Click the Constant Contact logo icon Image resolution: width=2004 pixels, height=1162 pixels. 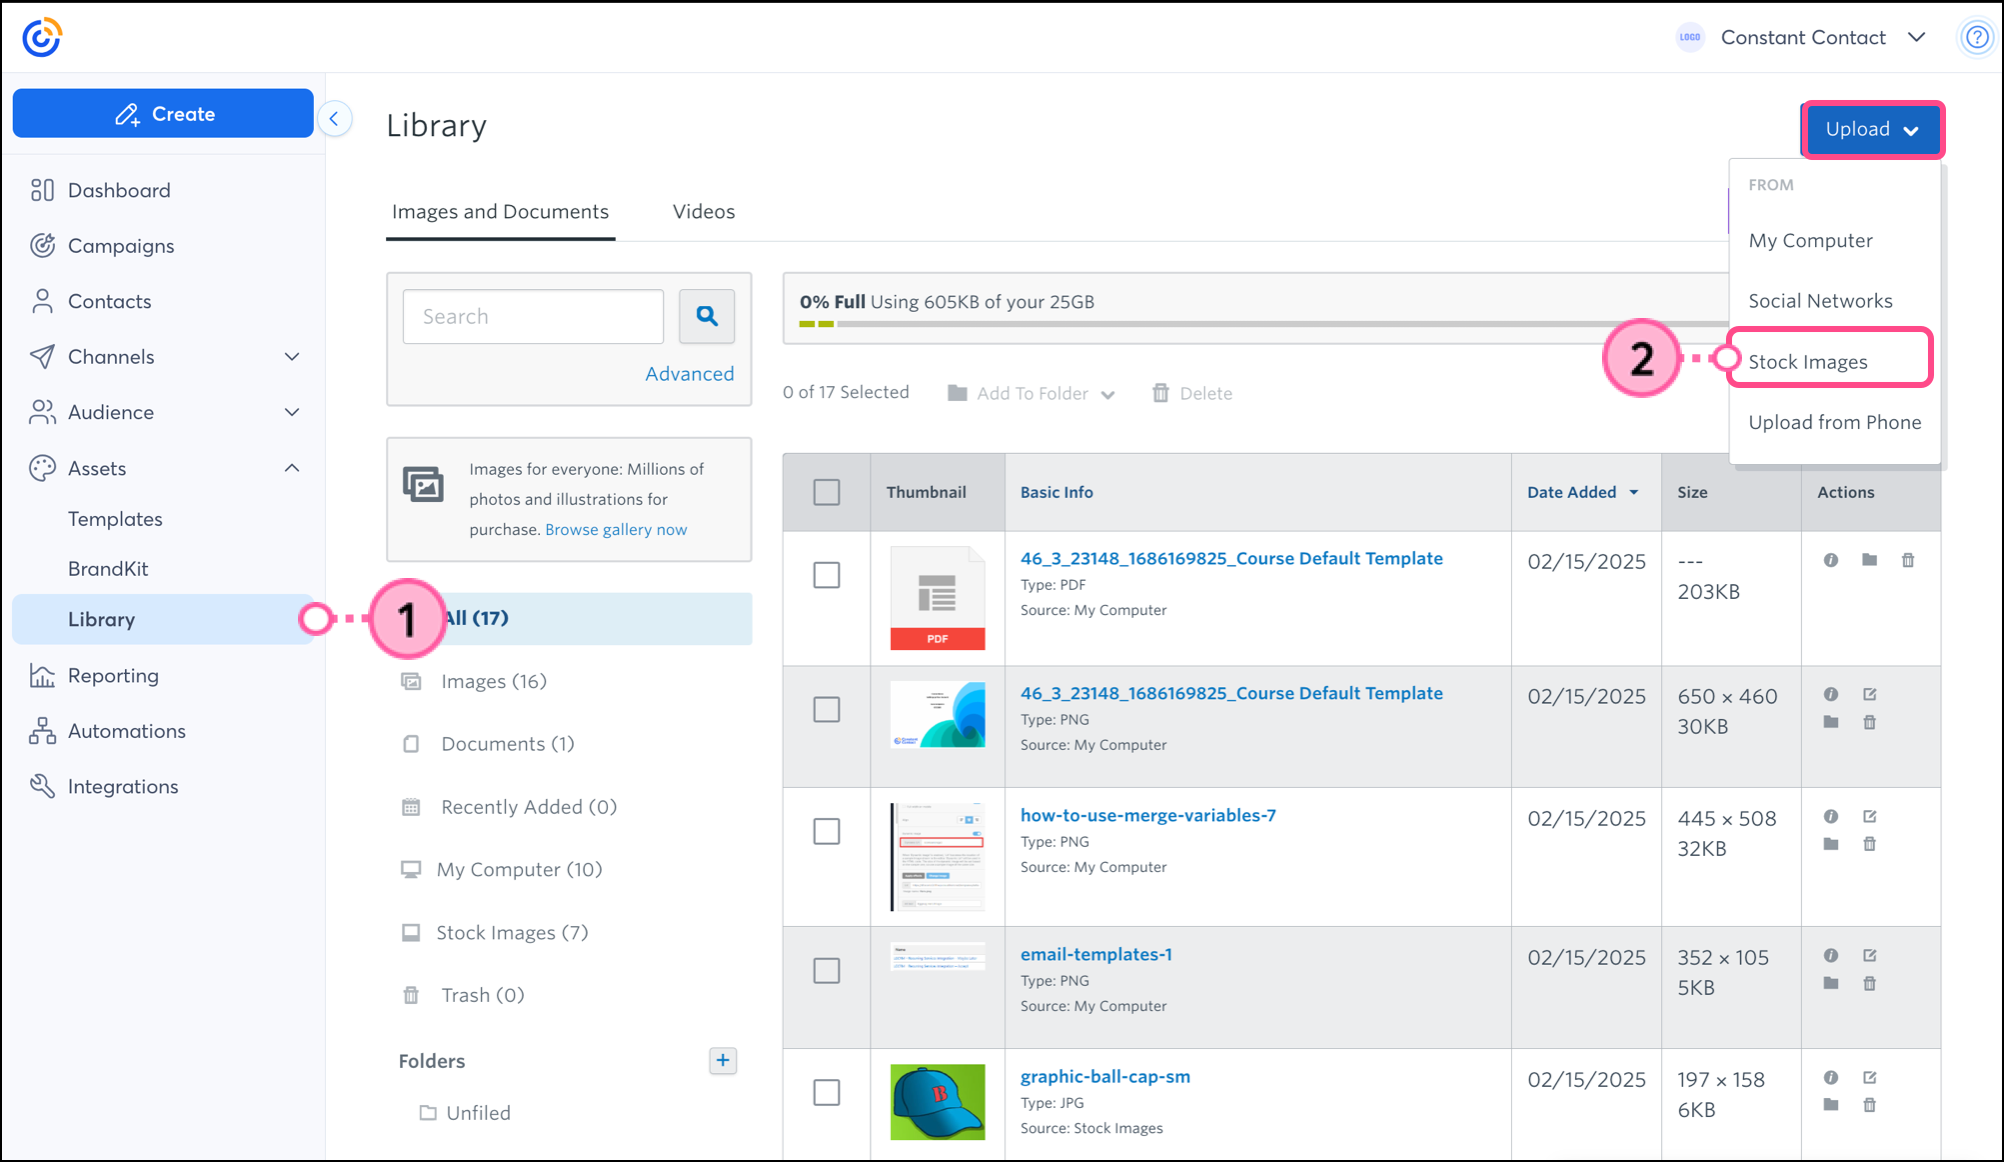click(x=42, y=37)
